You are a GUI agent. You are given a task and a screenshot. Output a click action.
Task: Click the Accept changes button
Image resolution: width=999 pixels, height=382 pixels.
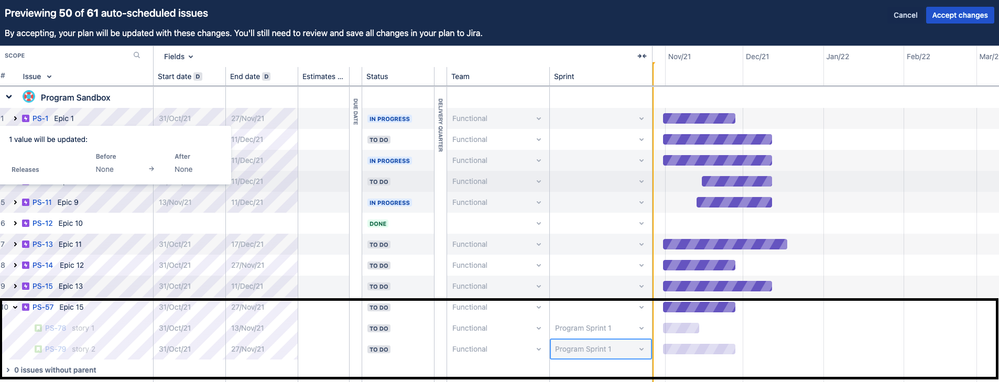tap(959, 15)
